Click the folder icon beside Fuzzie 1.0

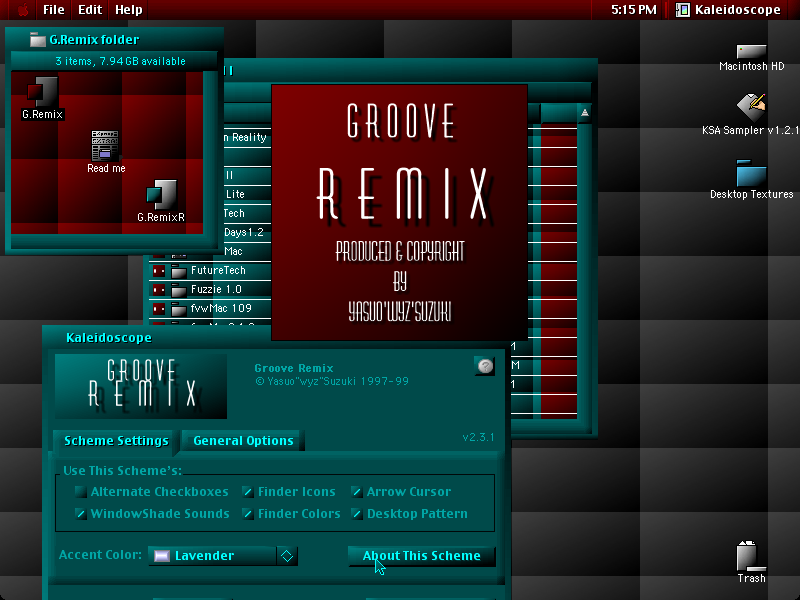(179, 290)
